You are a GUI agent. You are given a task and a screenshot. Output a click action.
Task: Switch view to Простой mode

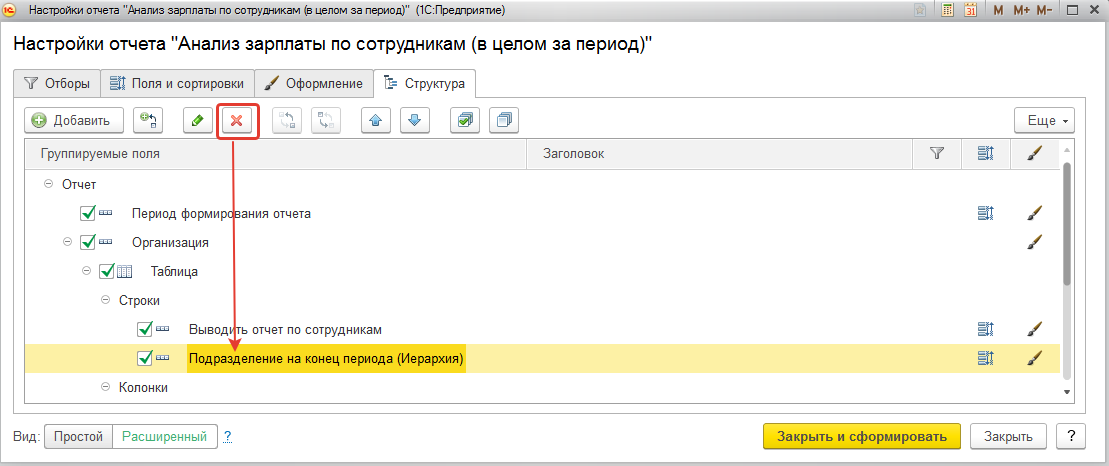(79, 437)
